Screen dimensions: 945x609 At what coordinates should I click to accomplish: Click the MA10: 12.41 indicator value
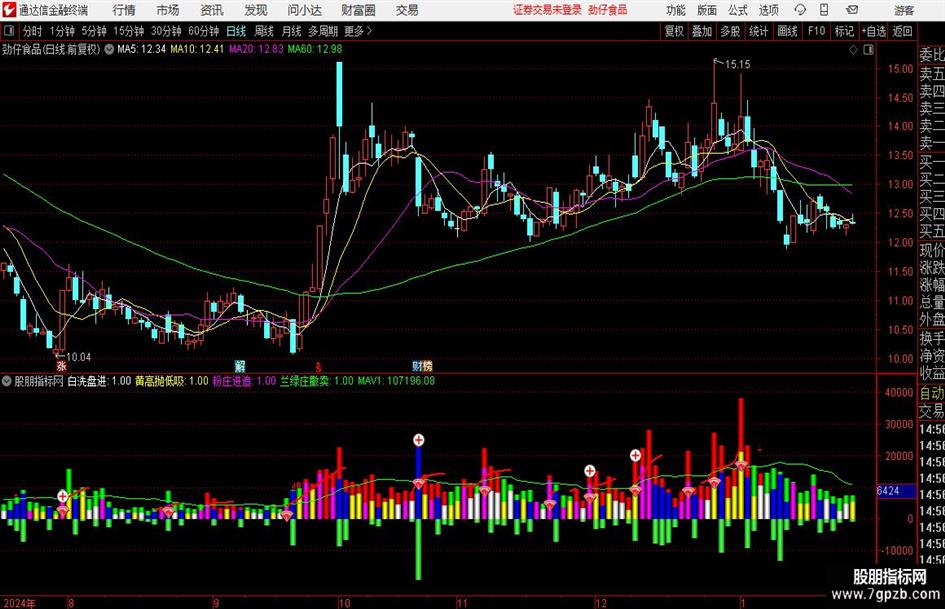(x=197, y=49)
